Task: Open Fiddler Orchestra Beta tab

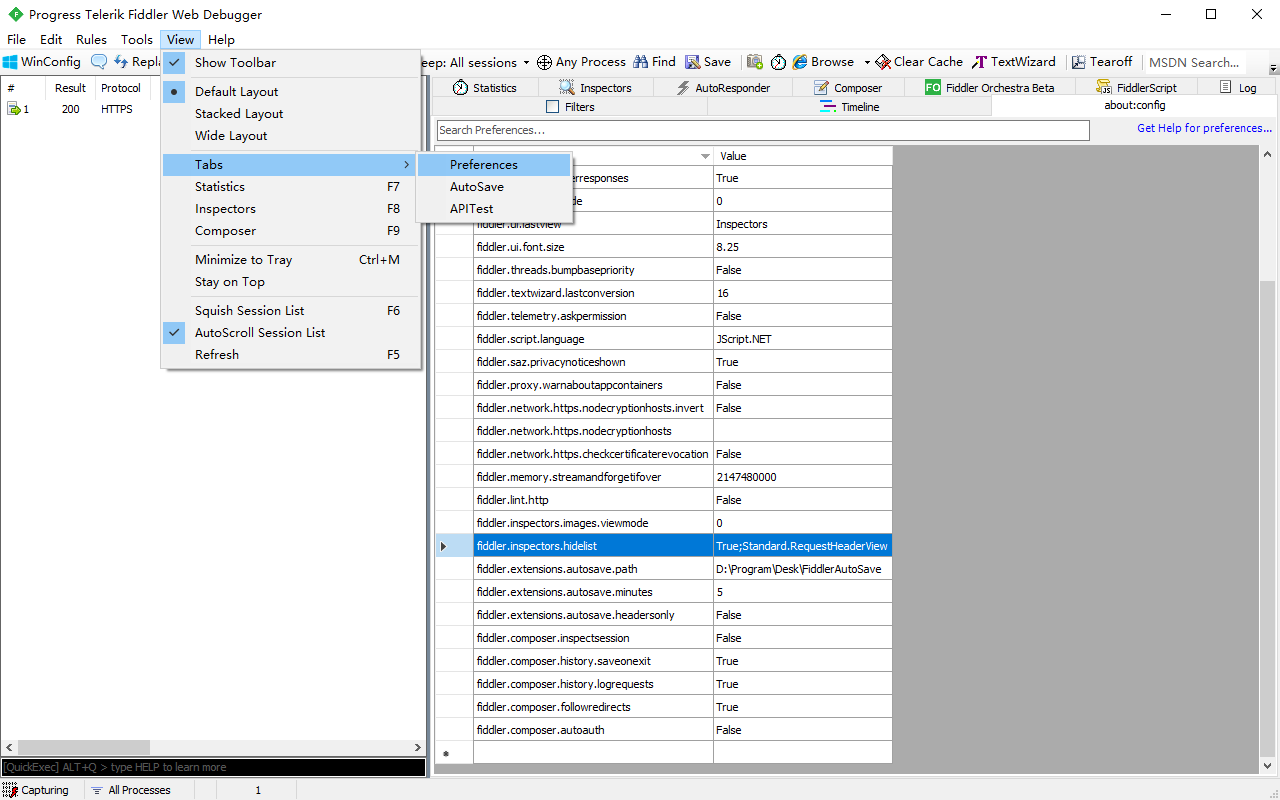Action: click(x=989, y=88)
